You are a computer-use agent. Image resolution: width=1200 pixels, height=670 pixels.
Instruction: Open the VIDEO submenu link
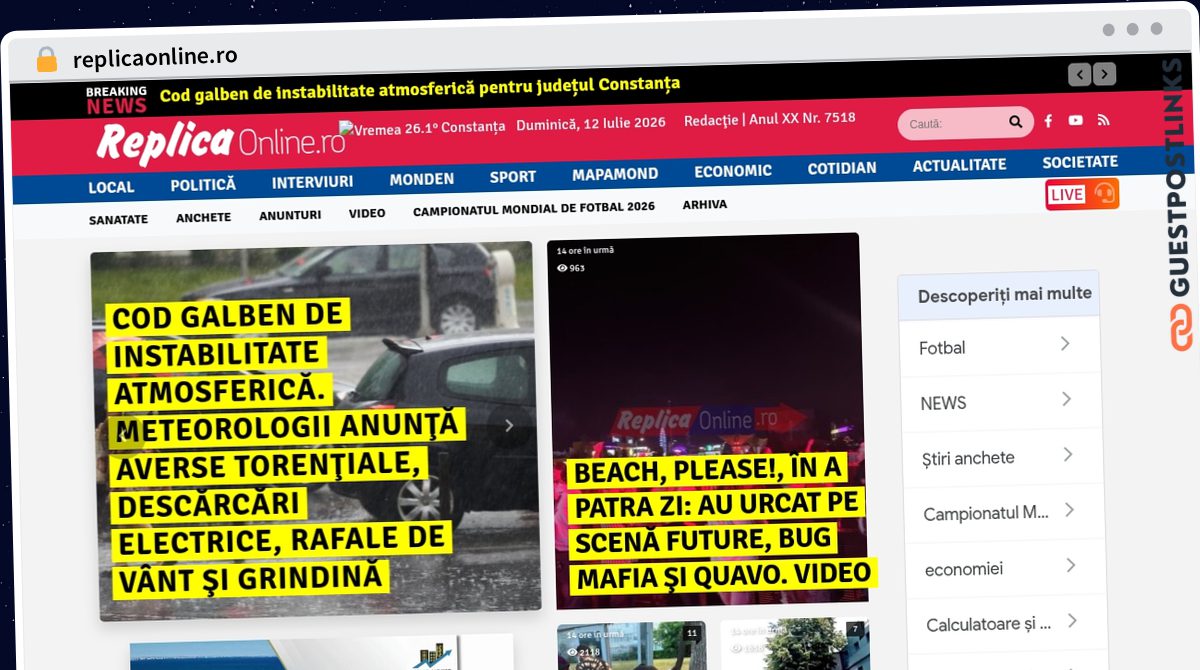pos(367,213)
